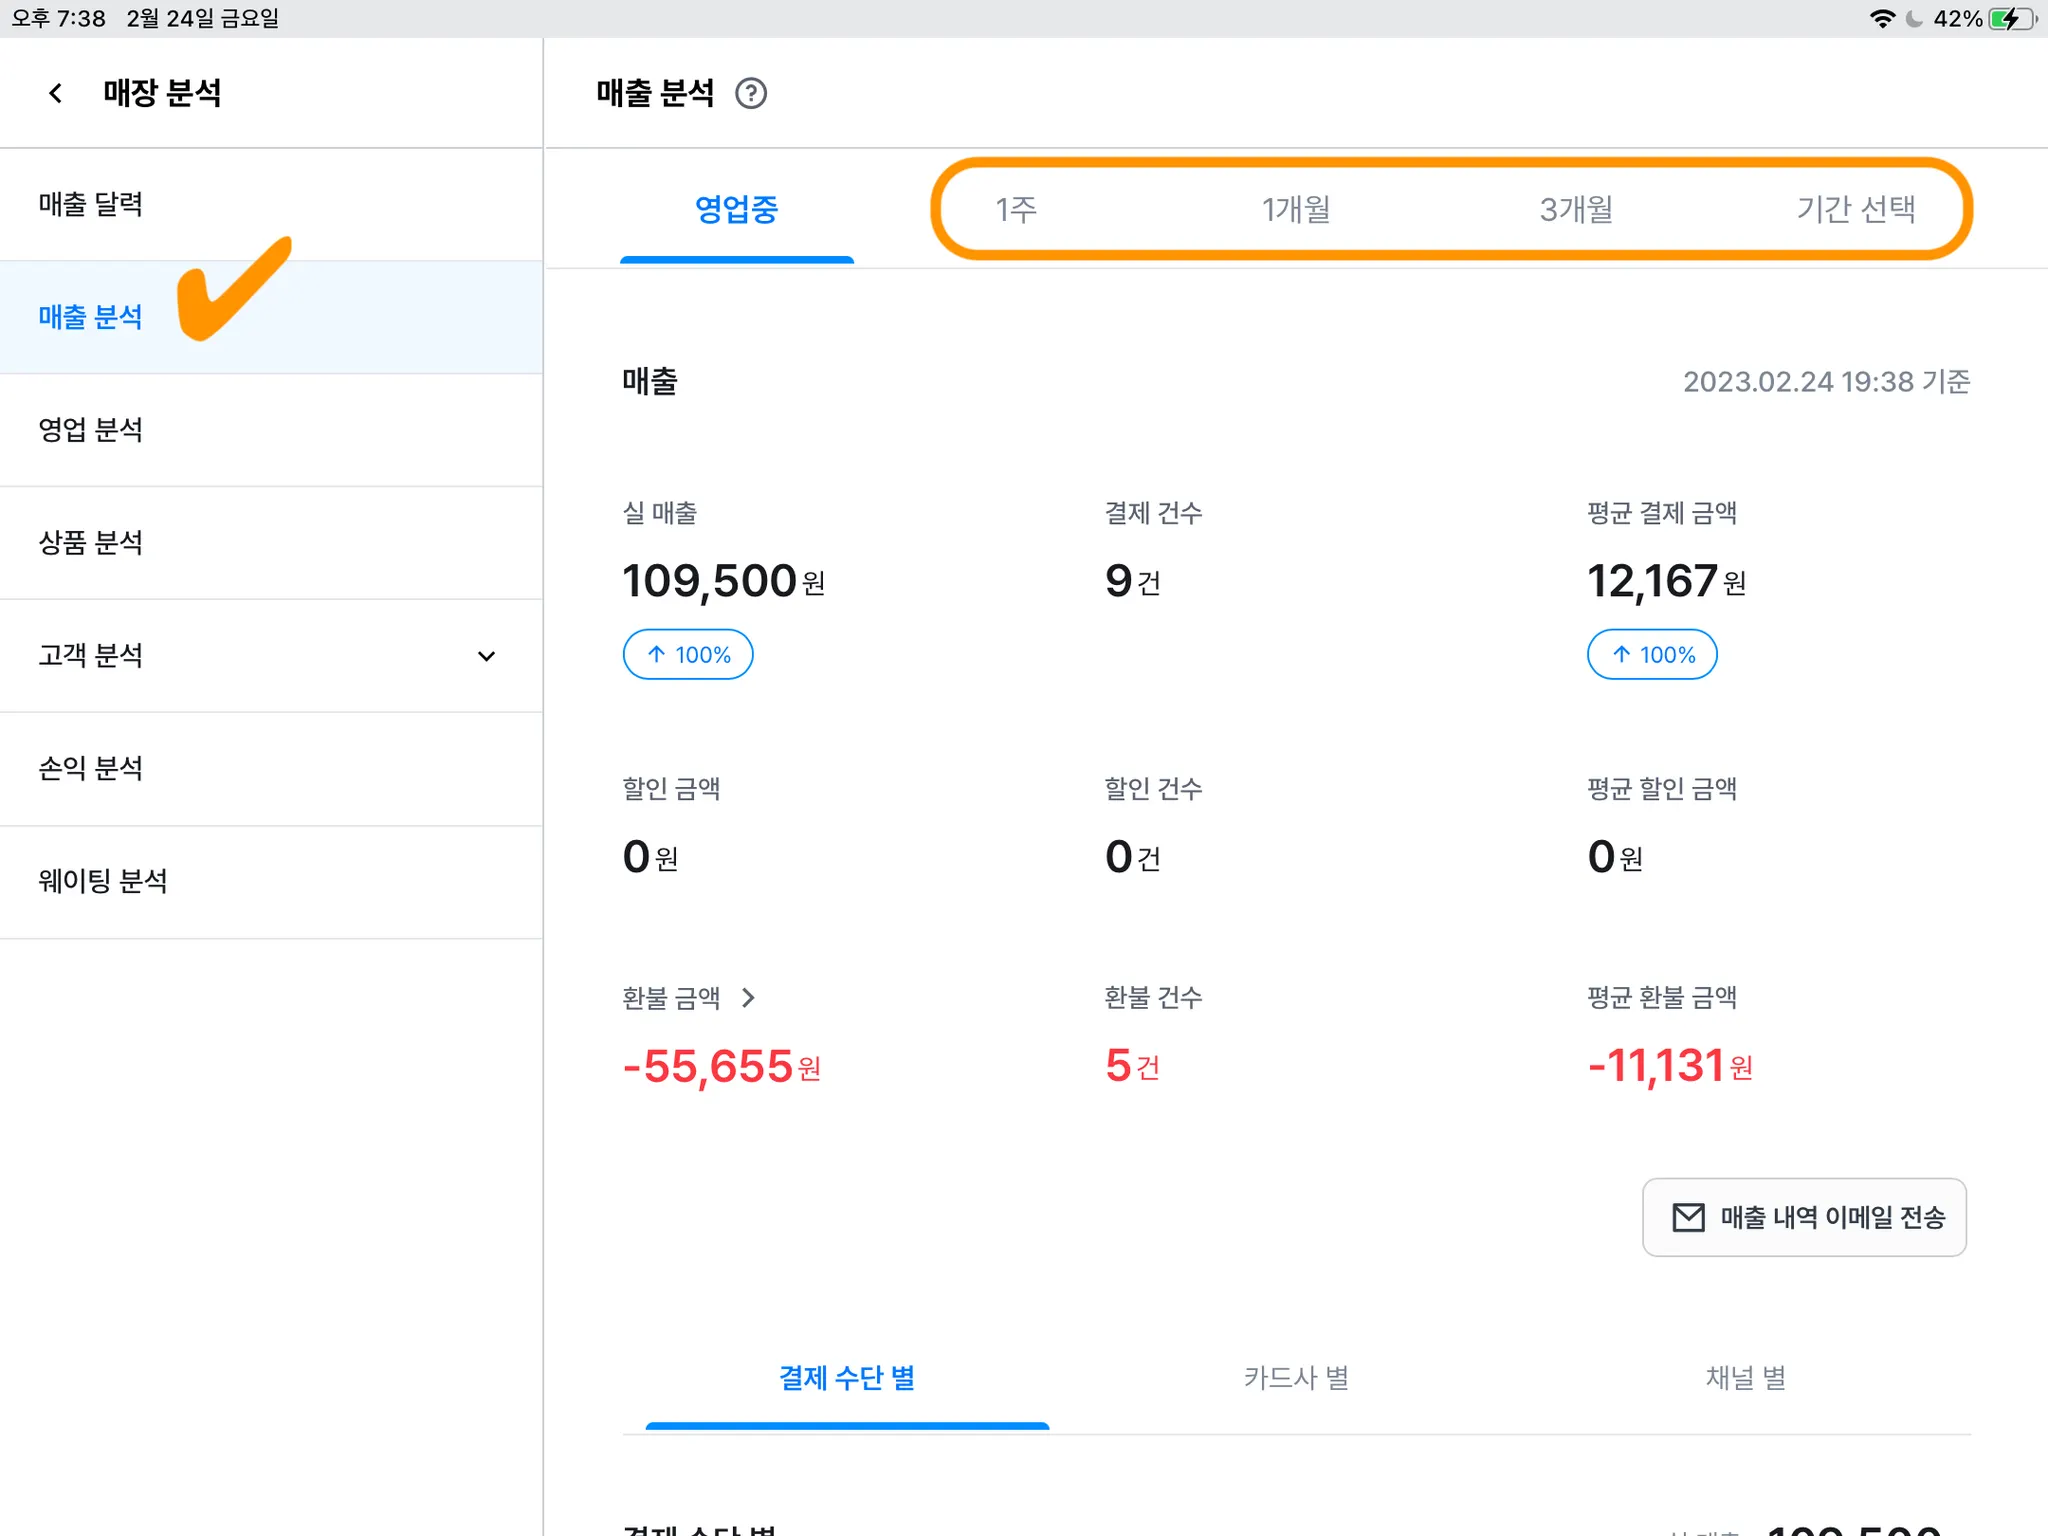Expand the 고객 분석 dropdown arrow

click(486, 656)
